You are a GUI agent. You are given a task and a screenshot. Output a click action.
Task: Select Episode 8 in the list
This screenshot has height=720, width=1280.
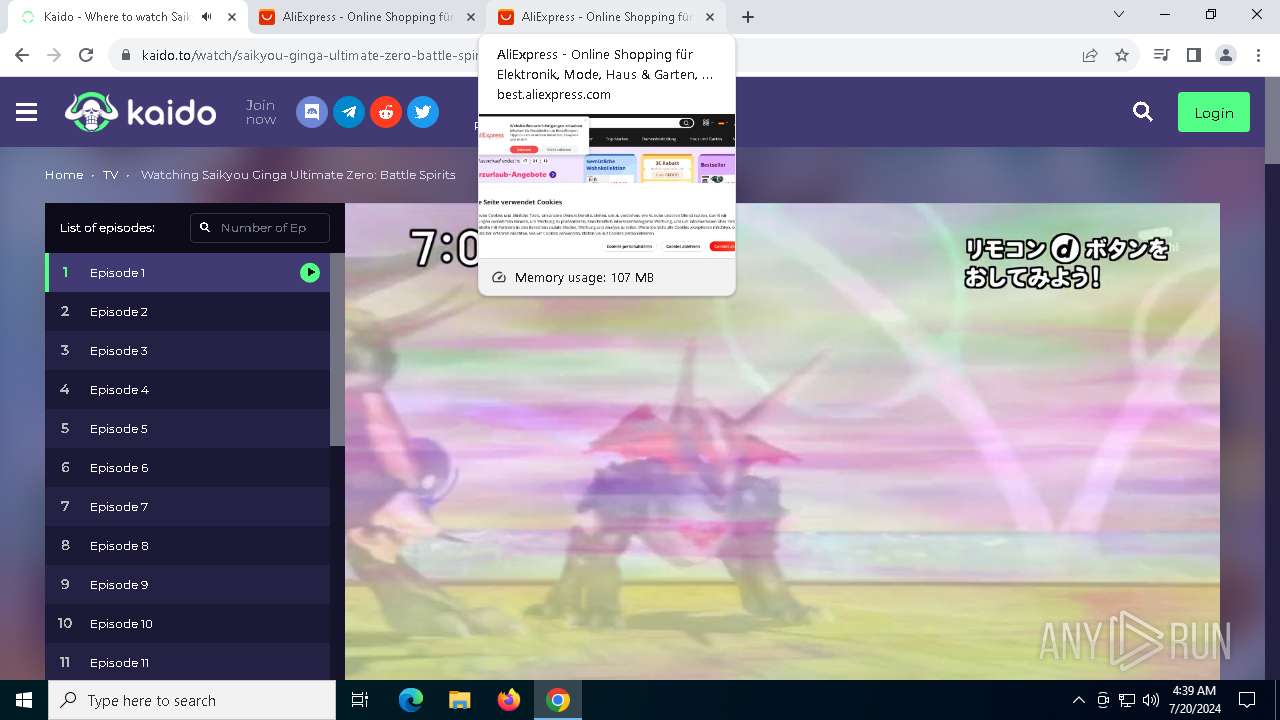coord(187,545)
